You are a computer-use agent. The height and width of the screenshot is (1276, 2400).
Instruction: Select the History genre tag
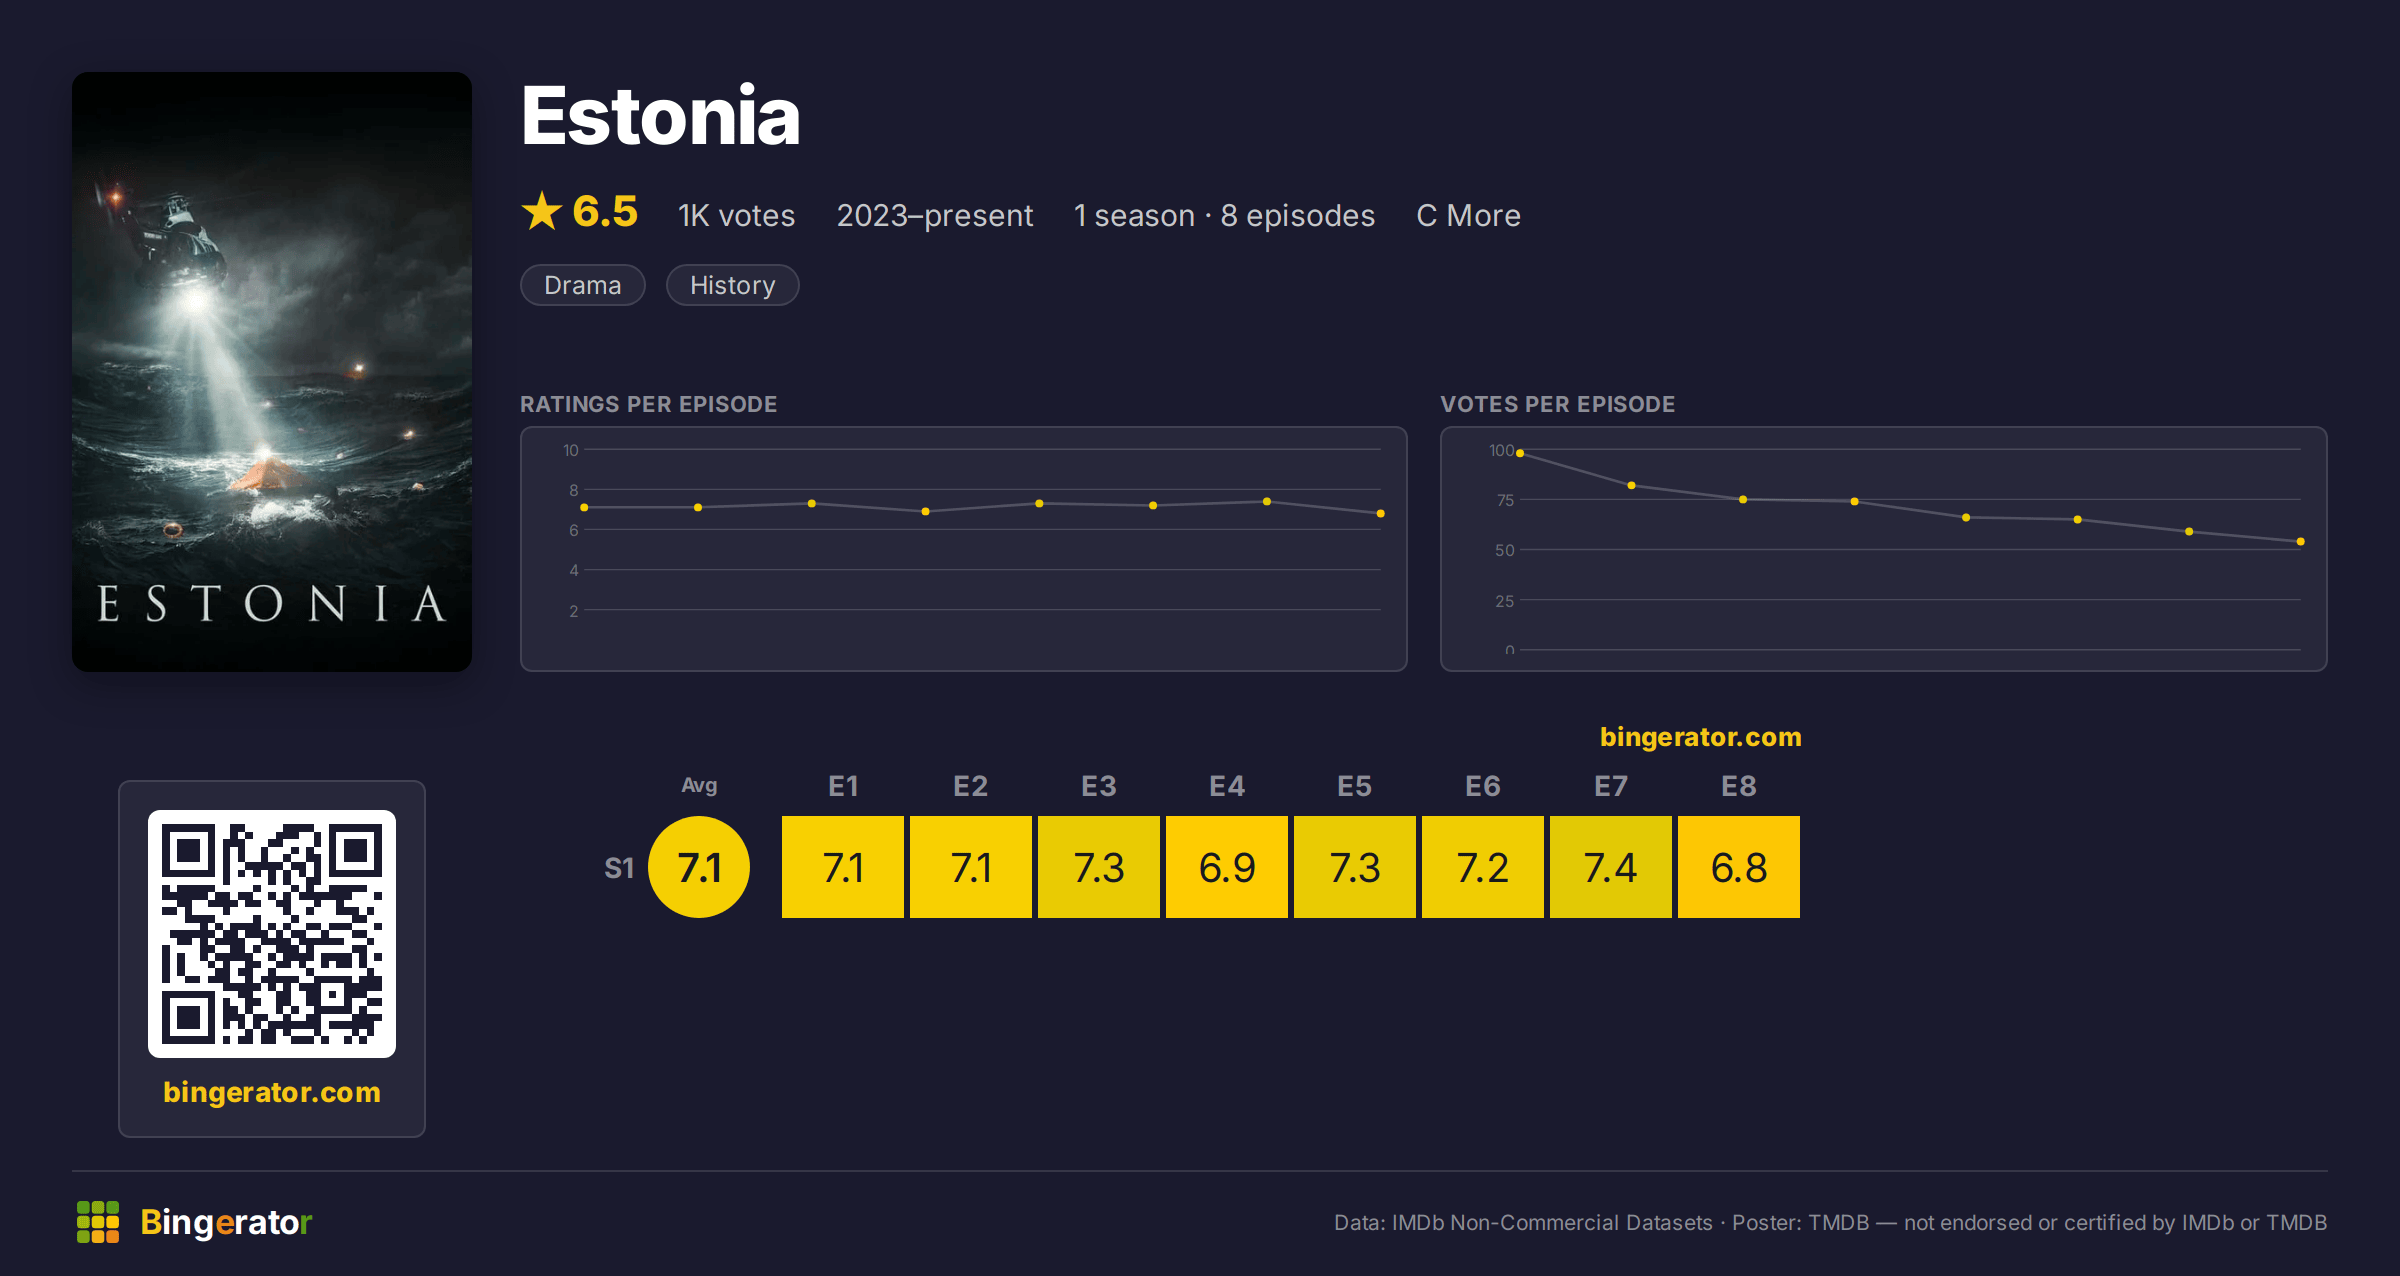point(732,285)
